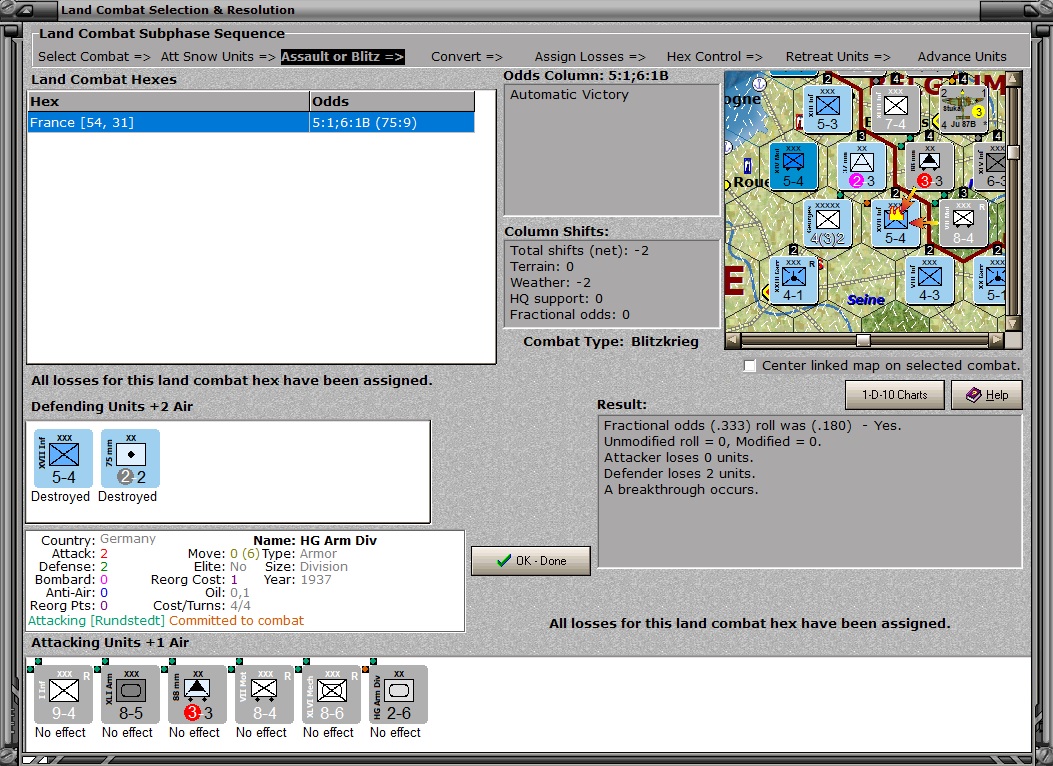This screenshot has height=766, width=1053.
Task: Click grey 7-4 infantry counter on map
Action: (x=895, y=107)
